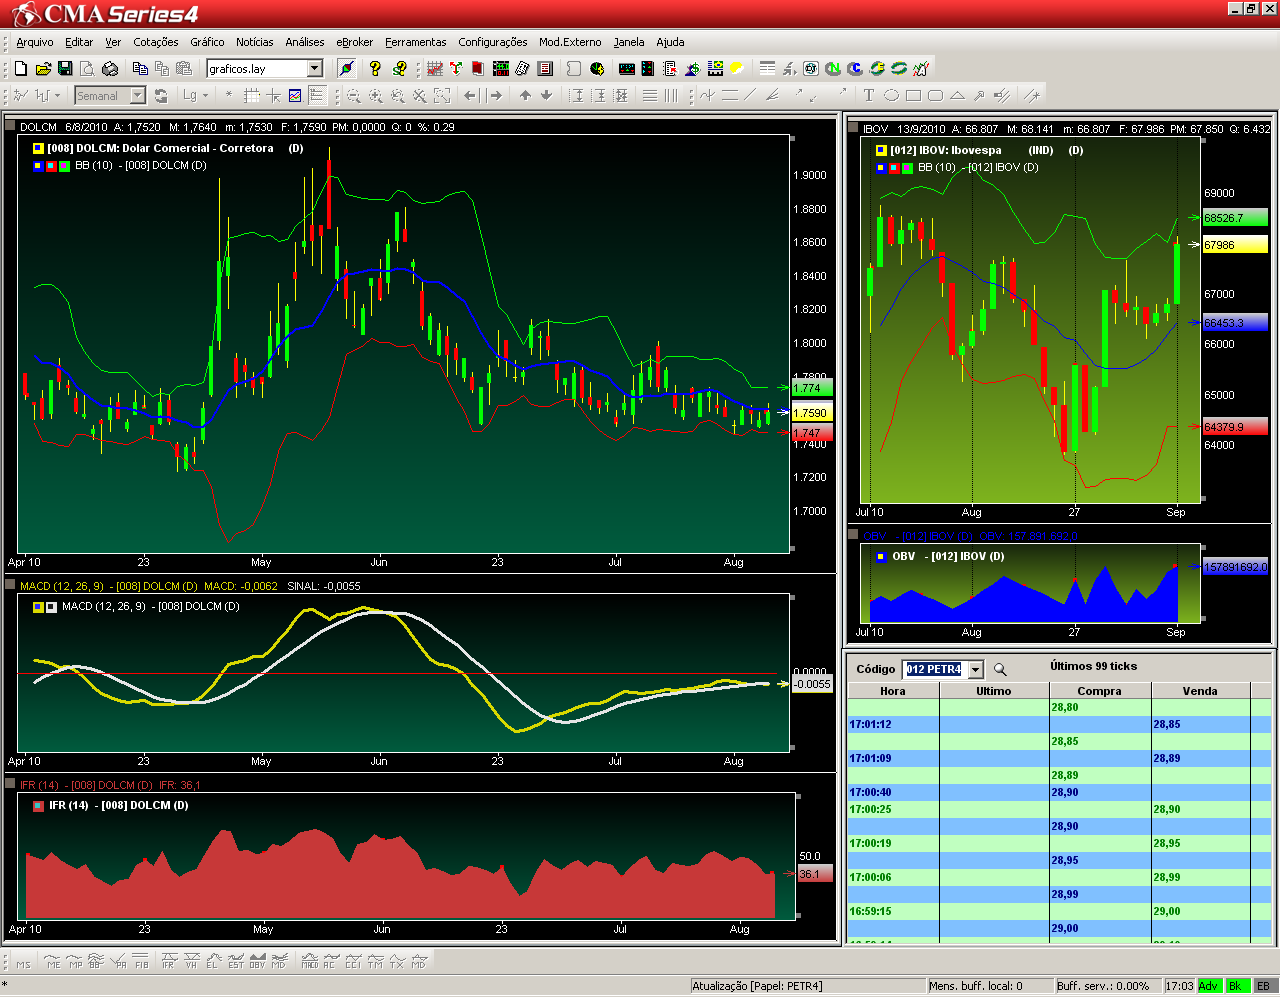The image size is (1280, 997).
Task: Click the CCI indicator icon
Action: pyautogui.click(x=352, y=963)
